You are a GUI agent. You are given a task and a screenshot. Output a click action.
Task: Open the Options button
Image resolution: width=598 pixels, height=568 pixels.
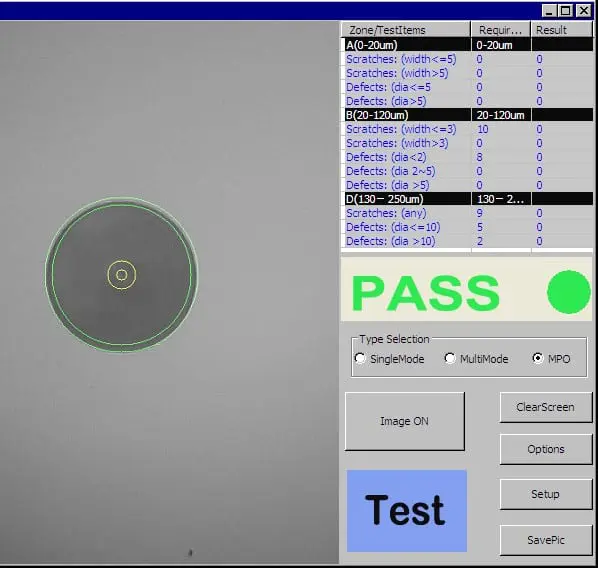(x=546, y=449)
